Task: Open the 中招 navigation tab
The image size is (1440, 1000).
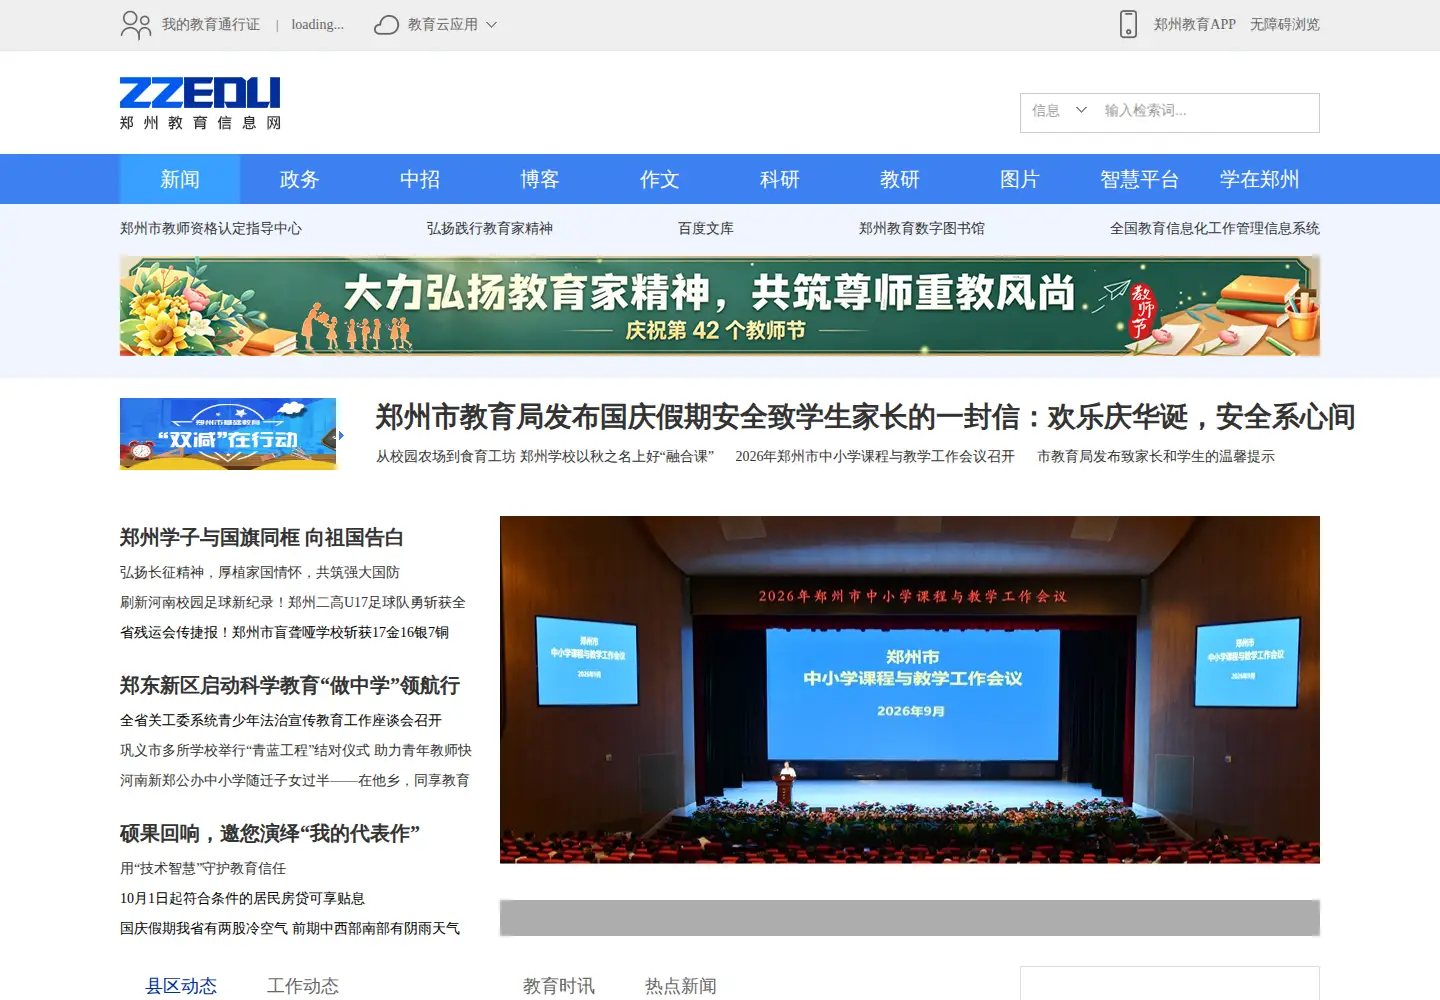Action: point(420,179)
